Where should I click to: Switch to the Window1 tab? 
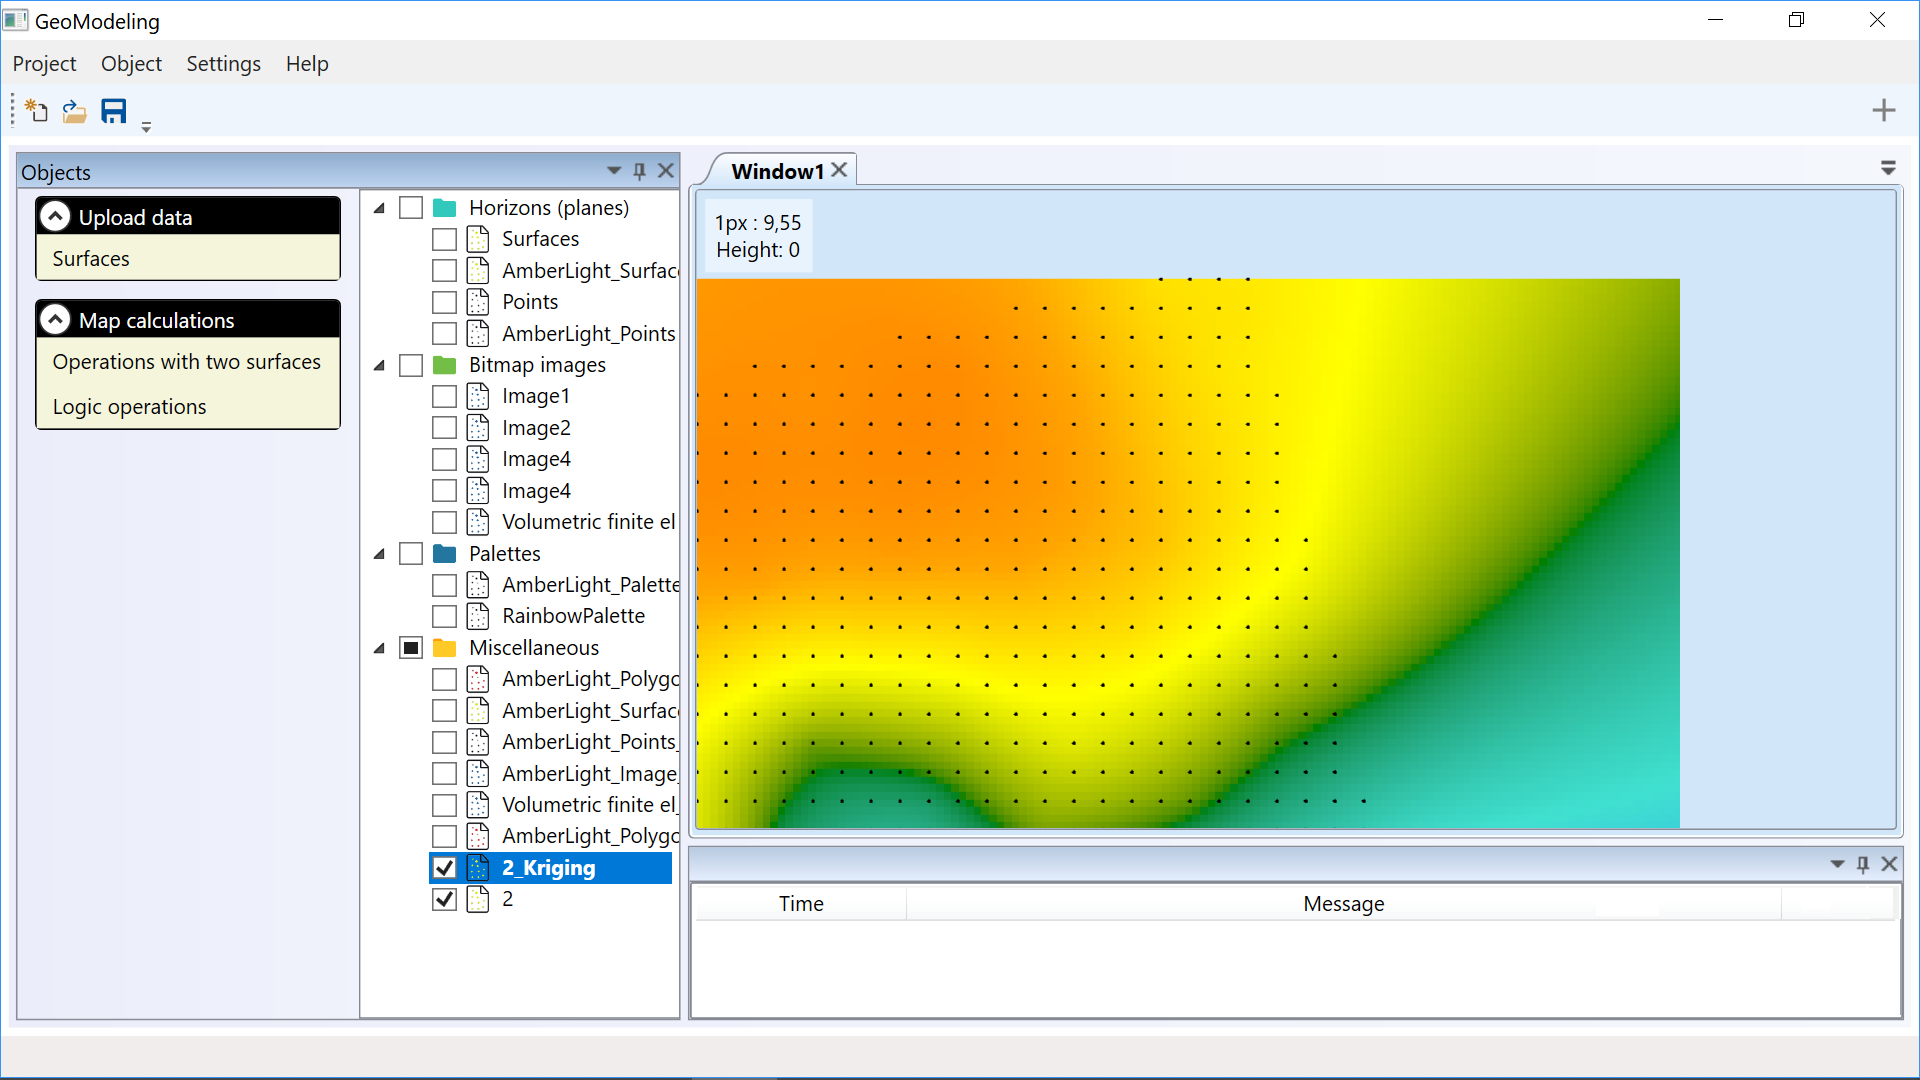[777, 171]
